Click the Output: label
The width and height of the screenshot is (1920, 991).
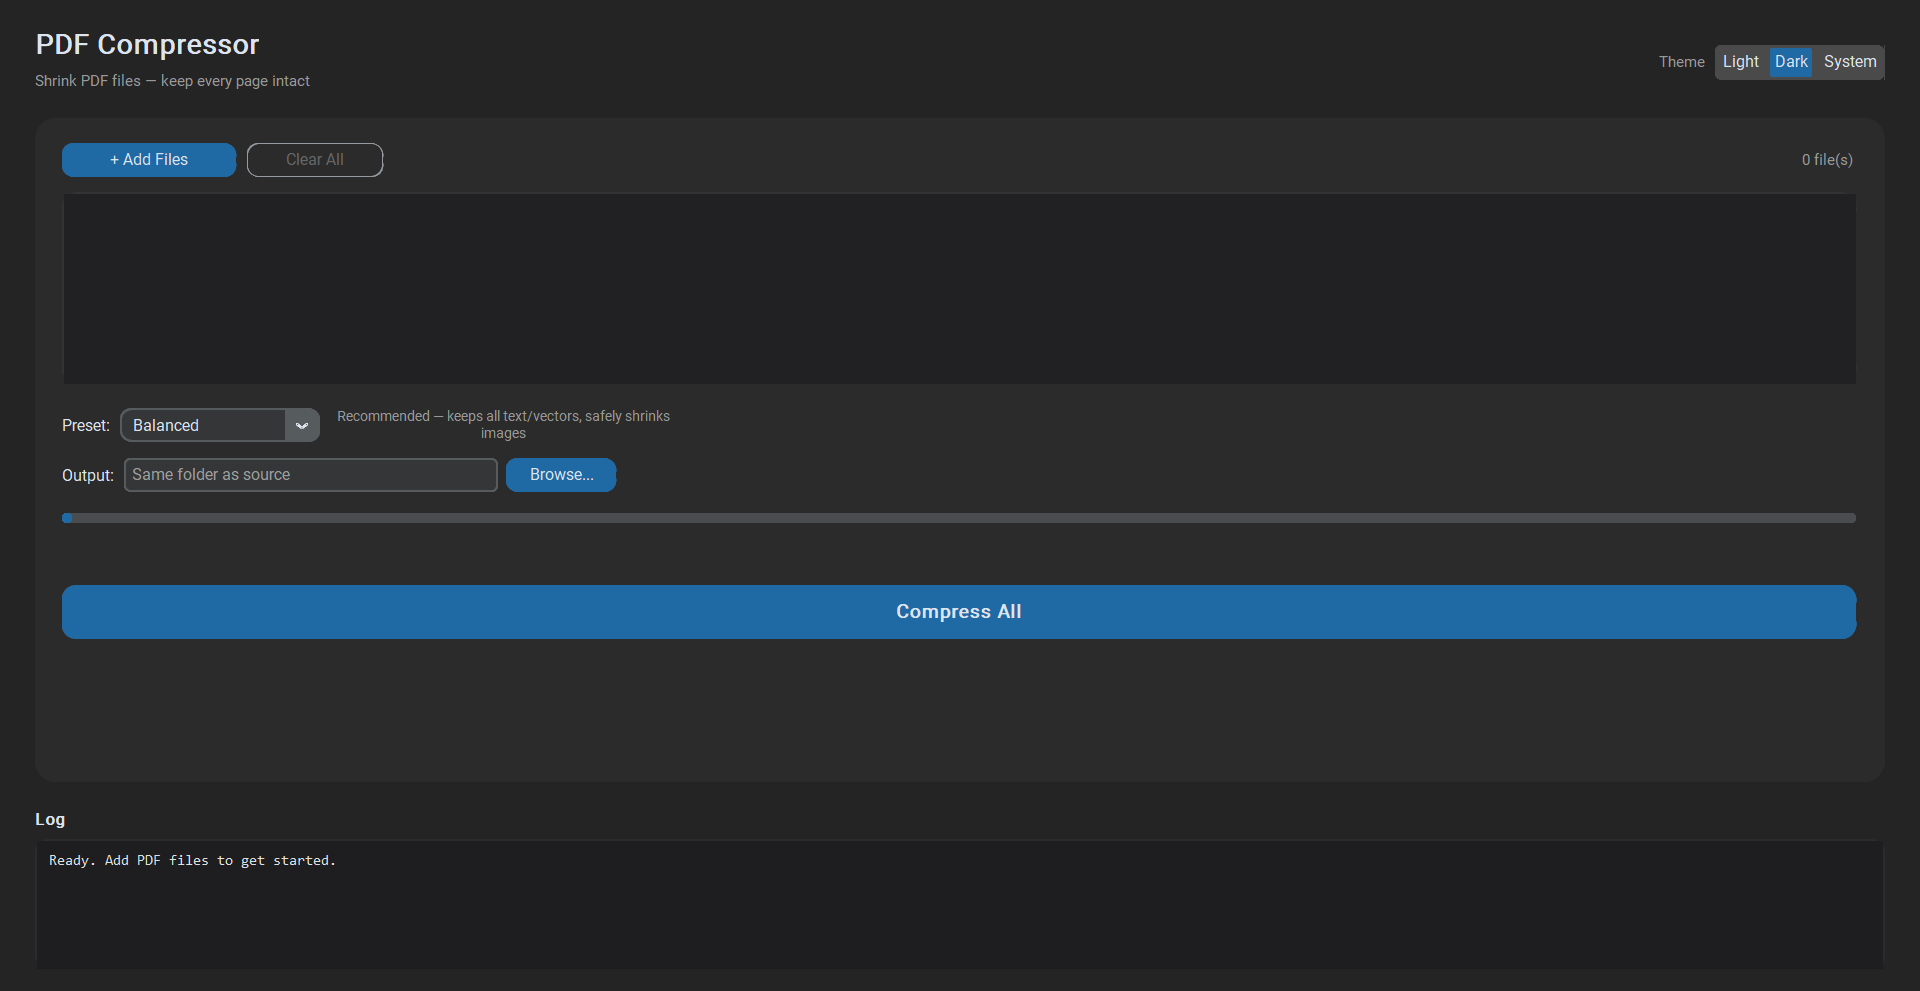(x=88, y=476)
